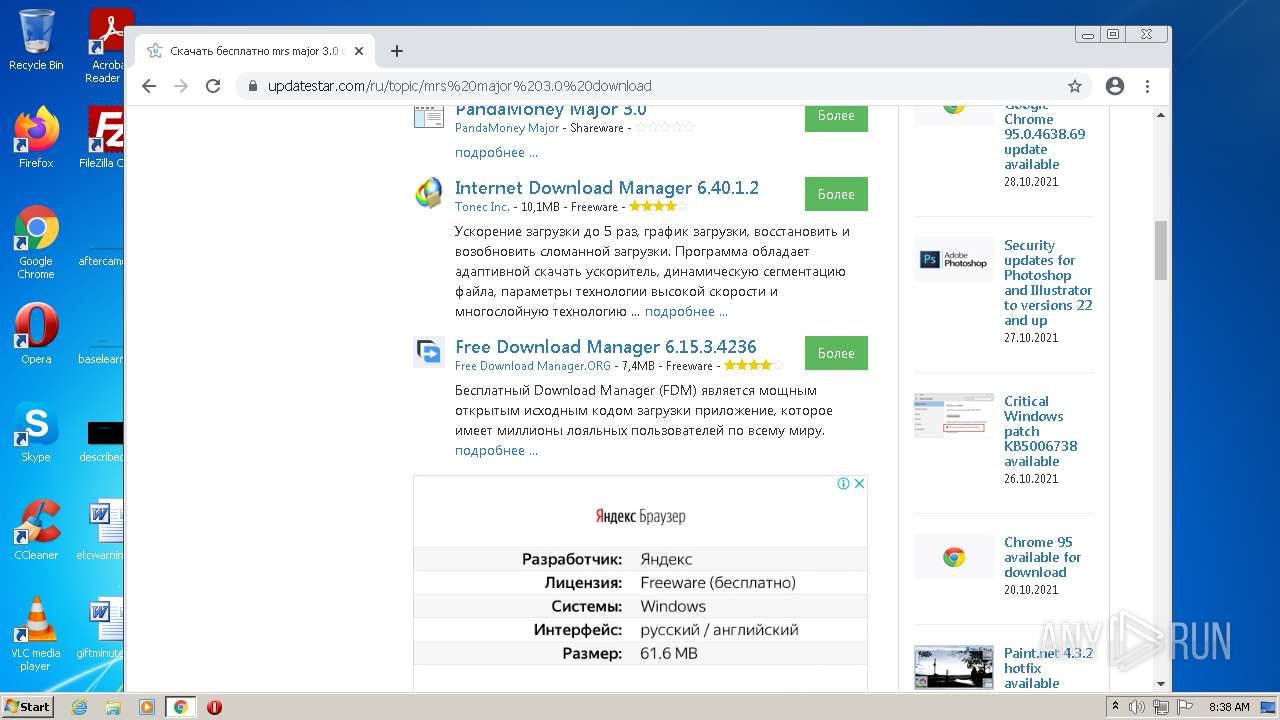The image size is (1280, 720).
Task: Open Free Download Manager 6.15.3.4236 link
Action: click(x=606, y=347)
